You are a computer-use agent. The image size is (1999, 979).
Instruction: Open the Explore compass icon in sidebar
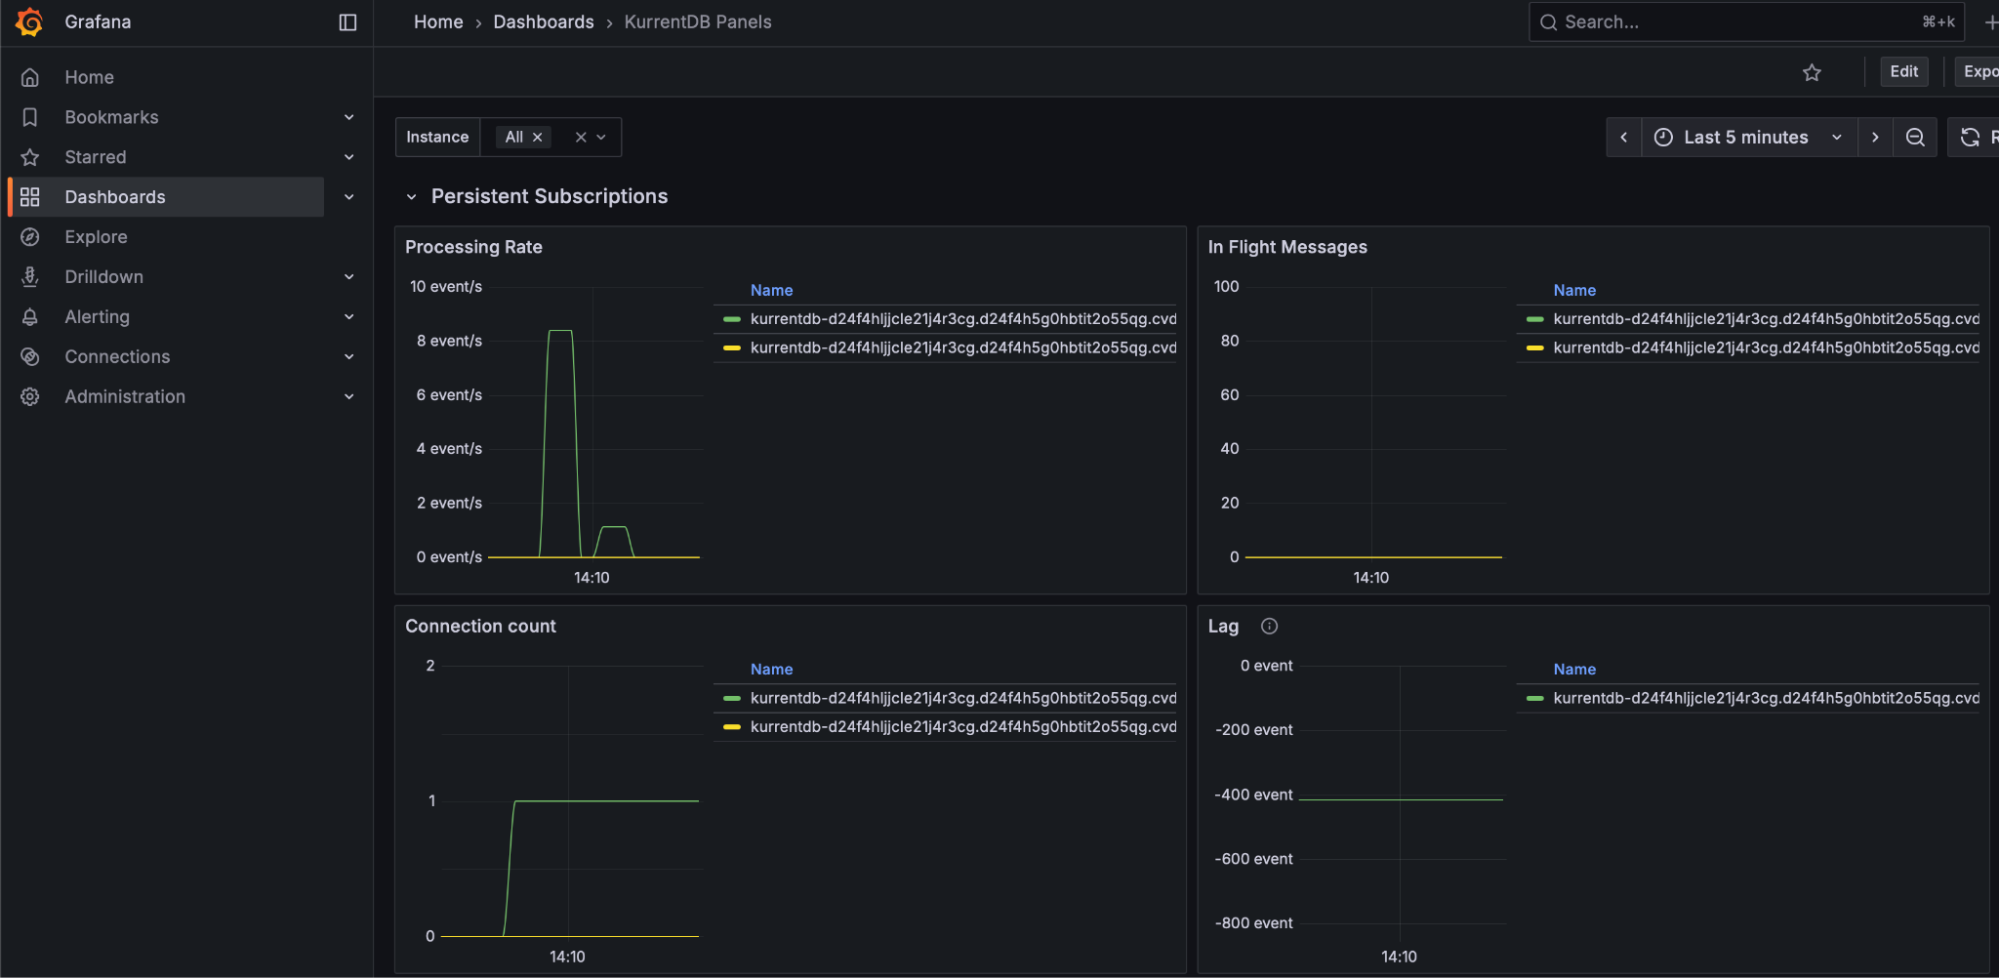click(x=30, y=237)
